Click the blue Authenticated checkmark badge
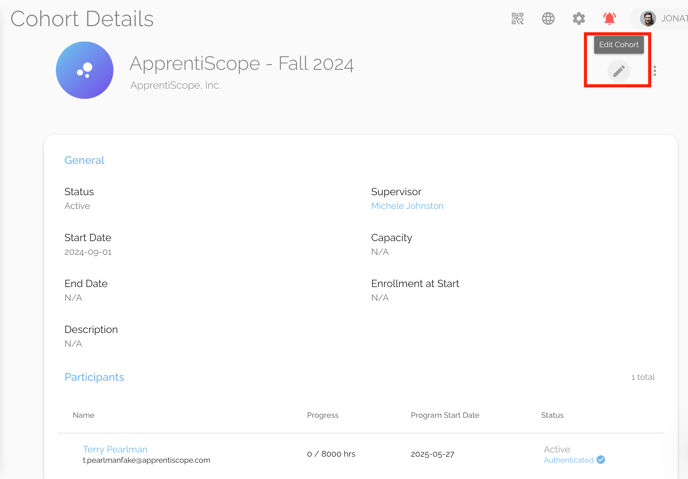688x479 pixels. coord(601,459)
